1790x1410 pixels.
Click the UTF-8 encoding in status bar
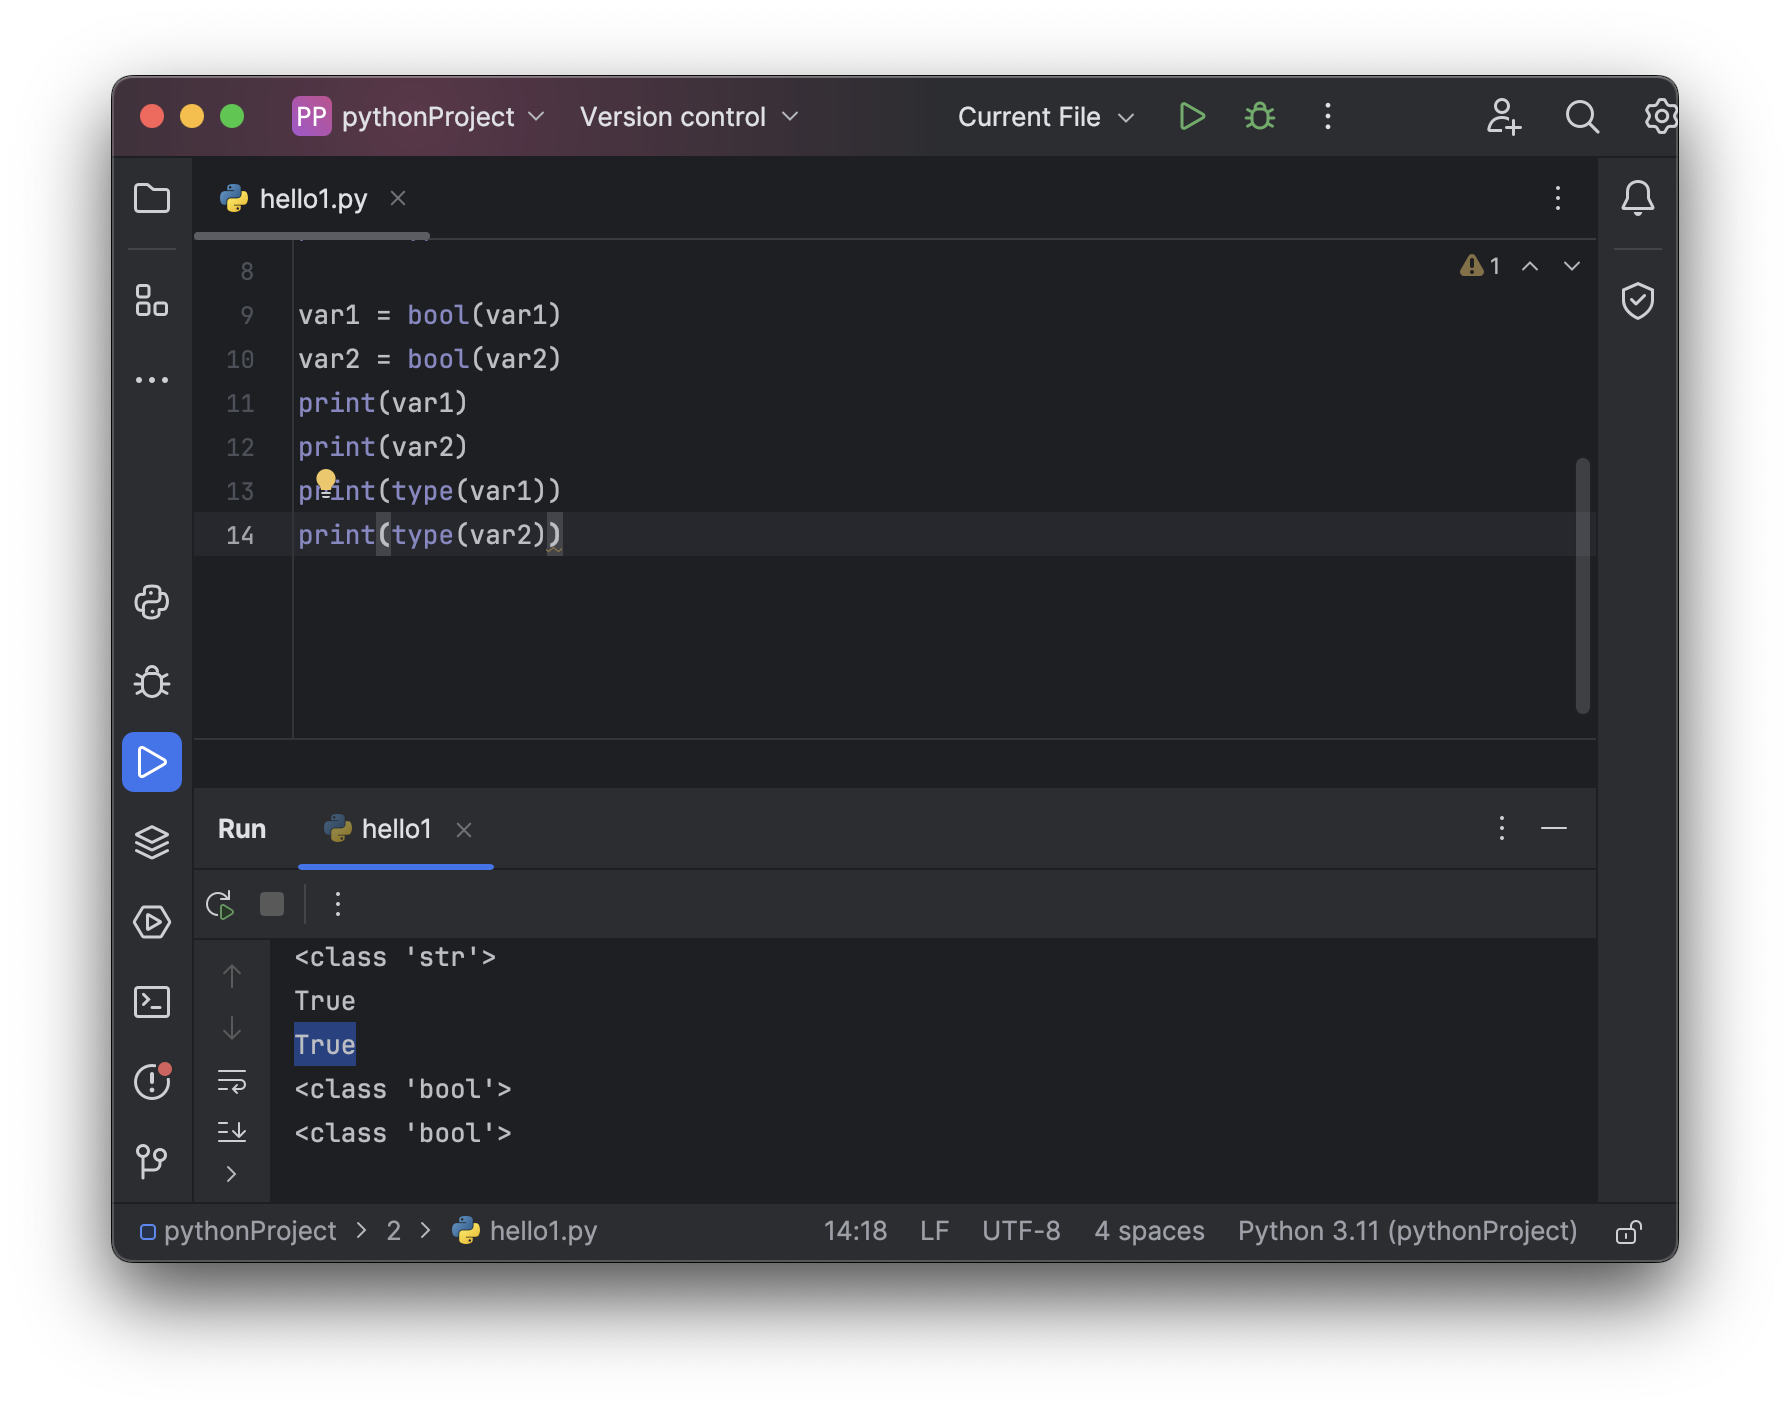tap(1020, 1231)
